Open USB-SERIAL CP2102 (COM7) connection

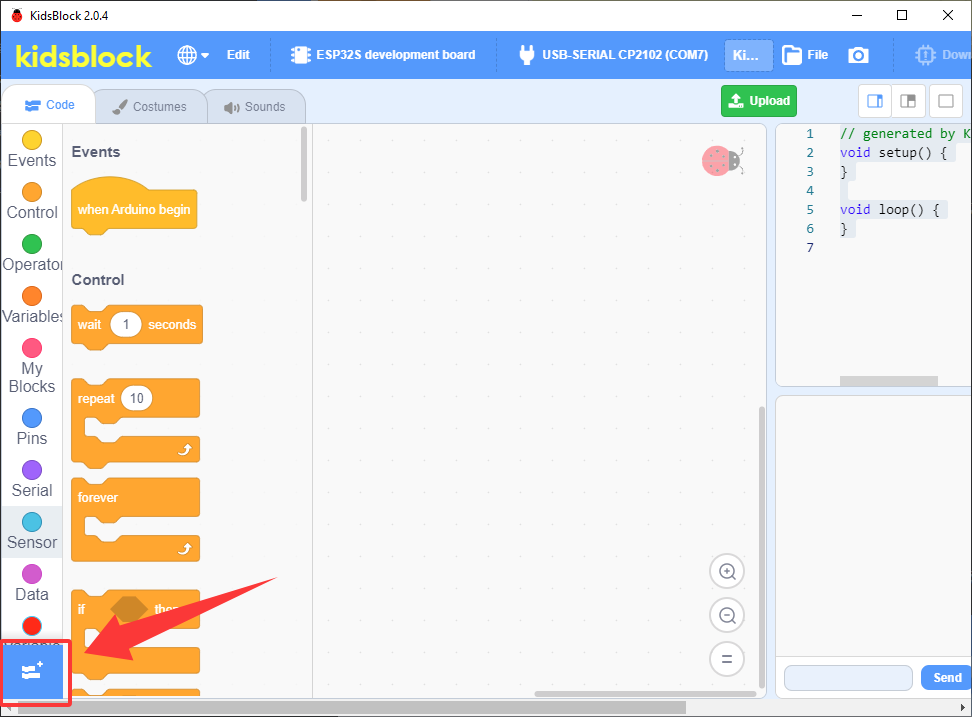pyautogui.click(x=614, y=55)
